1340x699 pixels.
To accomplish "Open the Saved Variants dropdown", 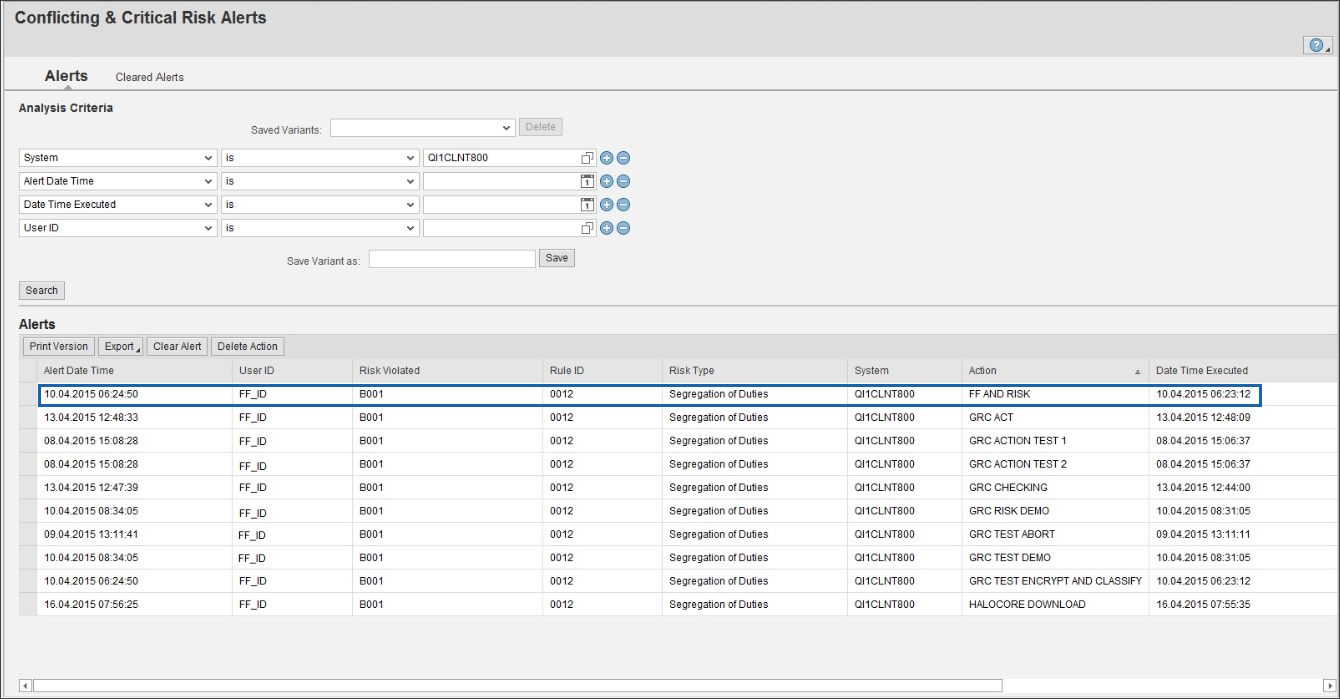I will 507,128.
